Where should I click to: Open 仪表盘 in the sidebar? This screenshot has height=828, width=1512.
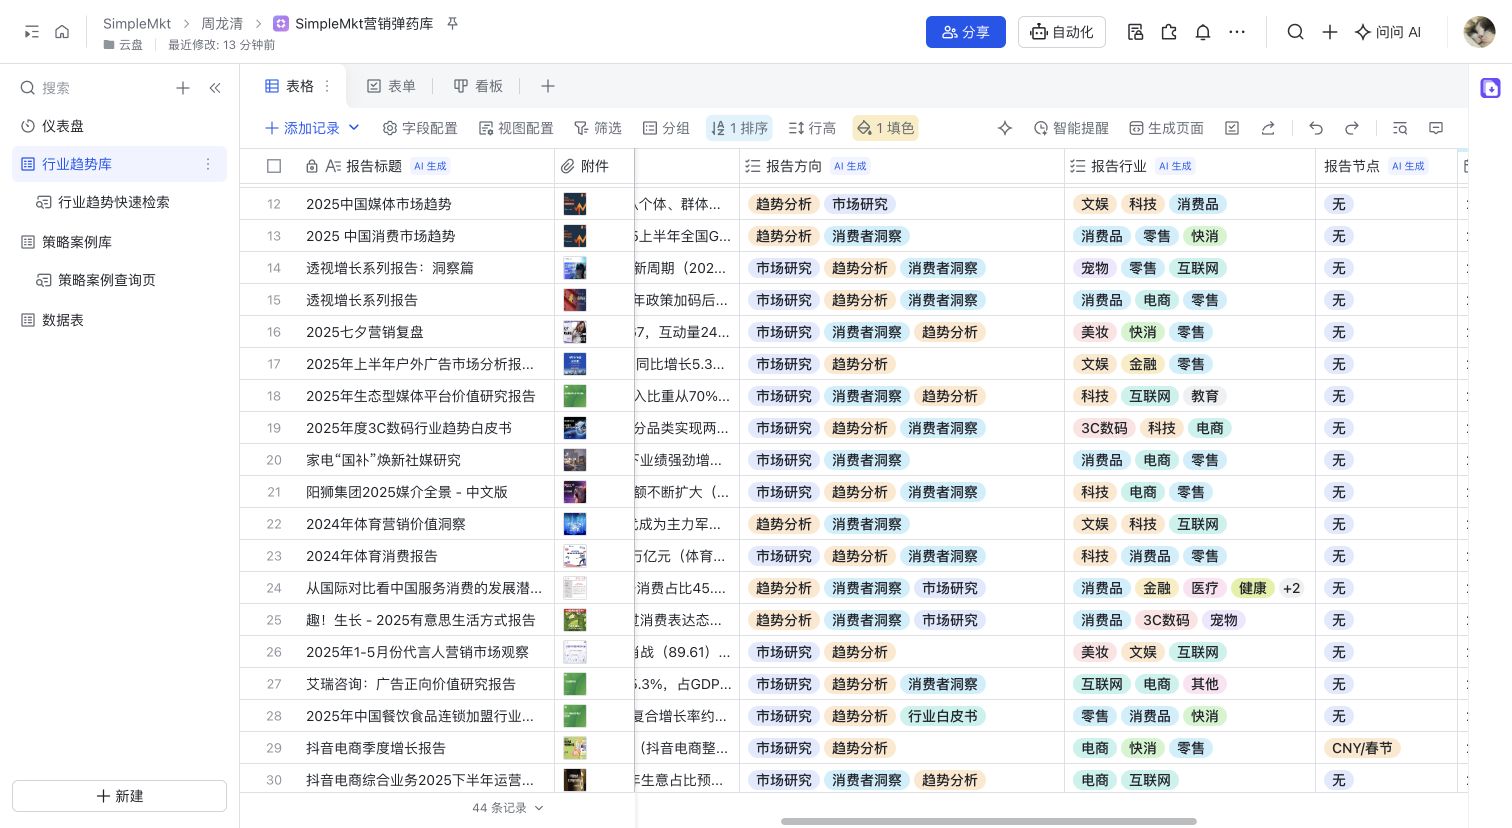[119, 126]
